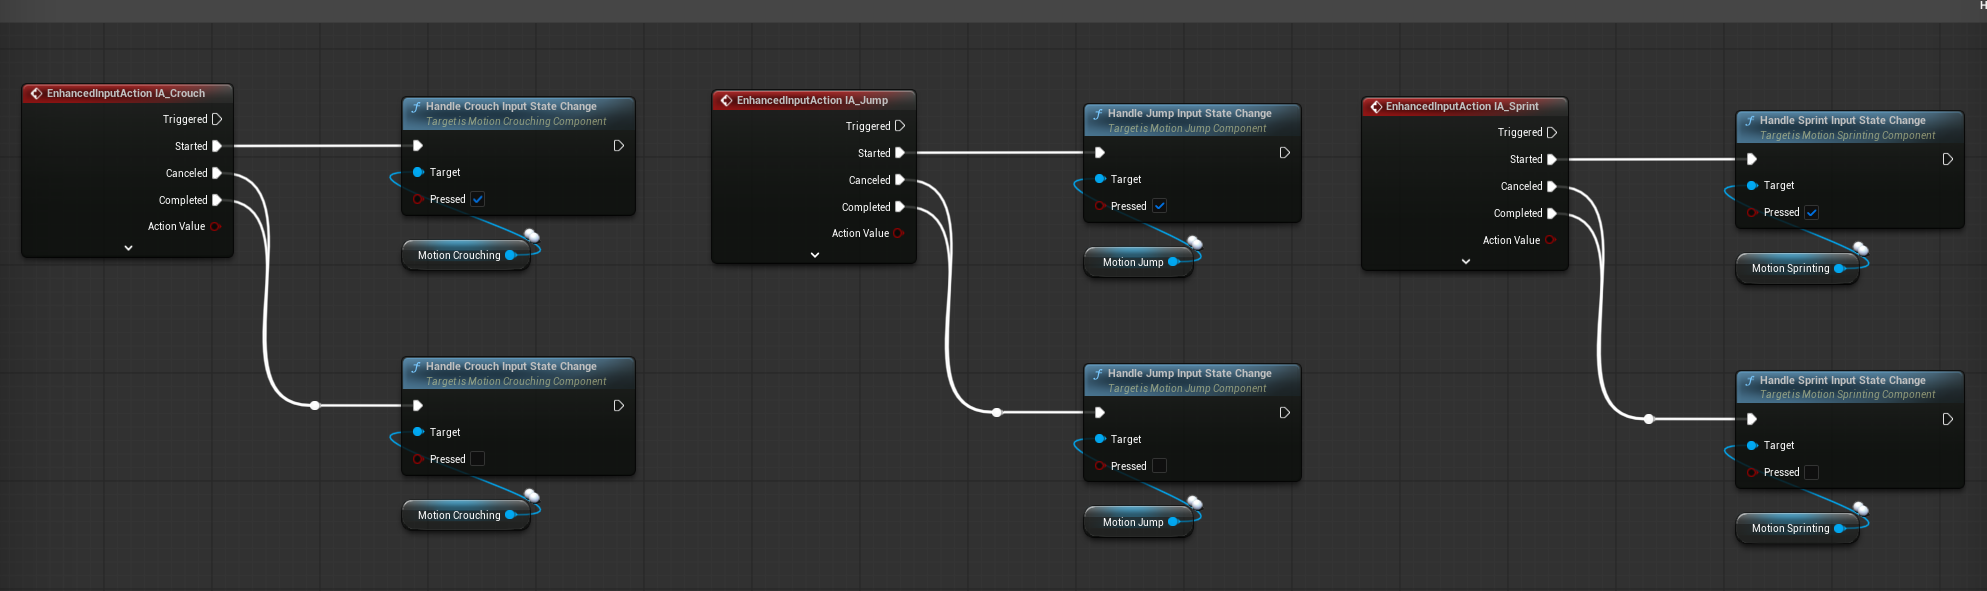
Task: Click exec output pin of checked-Pressed Handle Crouch node
Action: (619, 146)
